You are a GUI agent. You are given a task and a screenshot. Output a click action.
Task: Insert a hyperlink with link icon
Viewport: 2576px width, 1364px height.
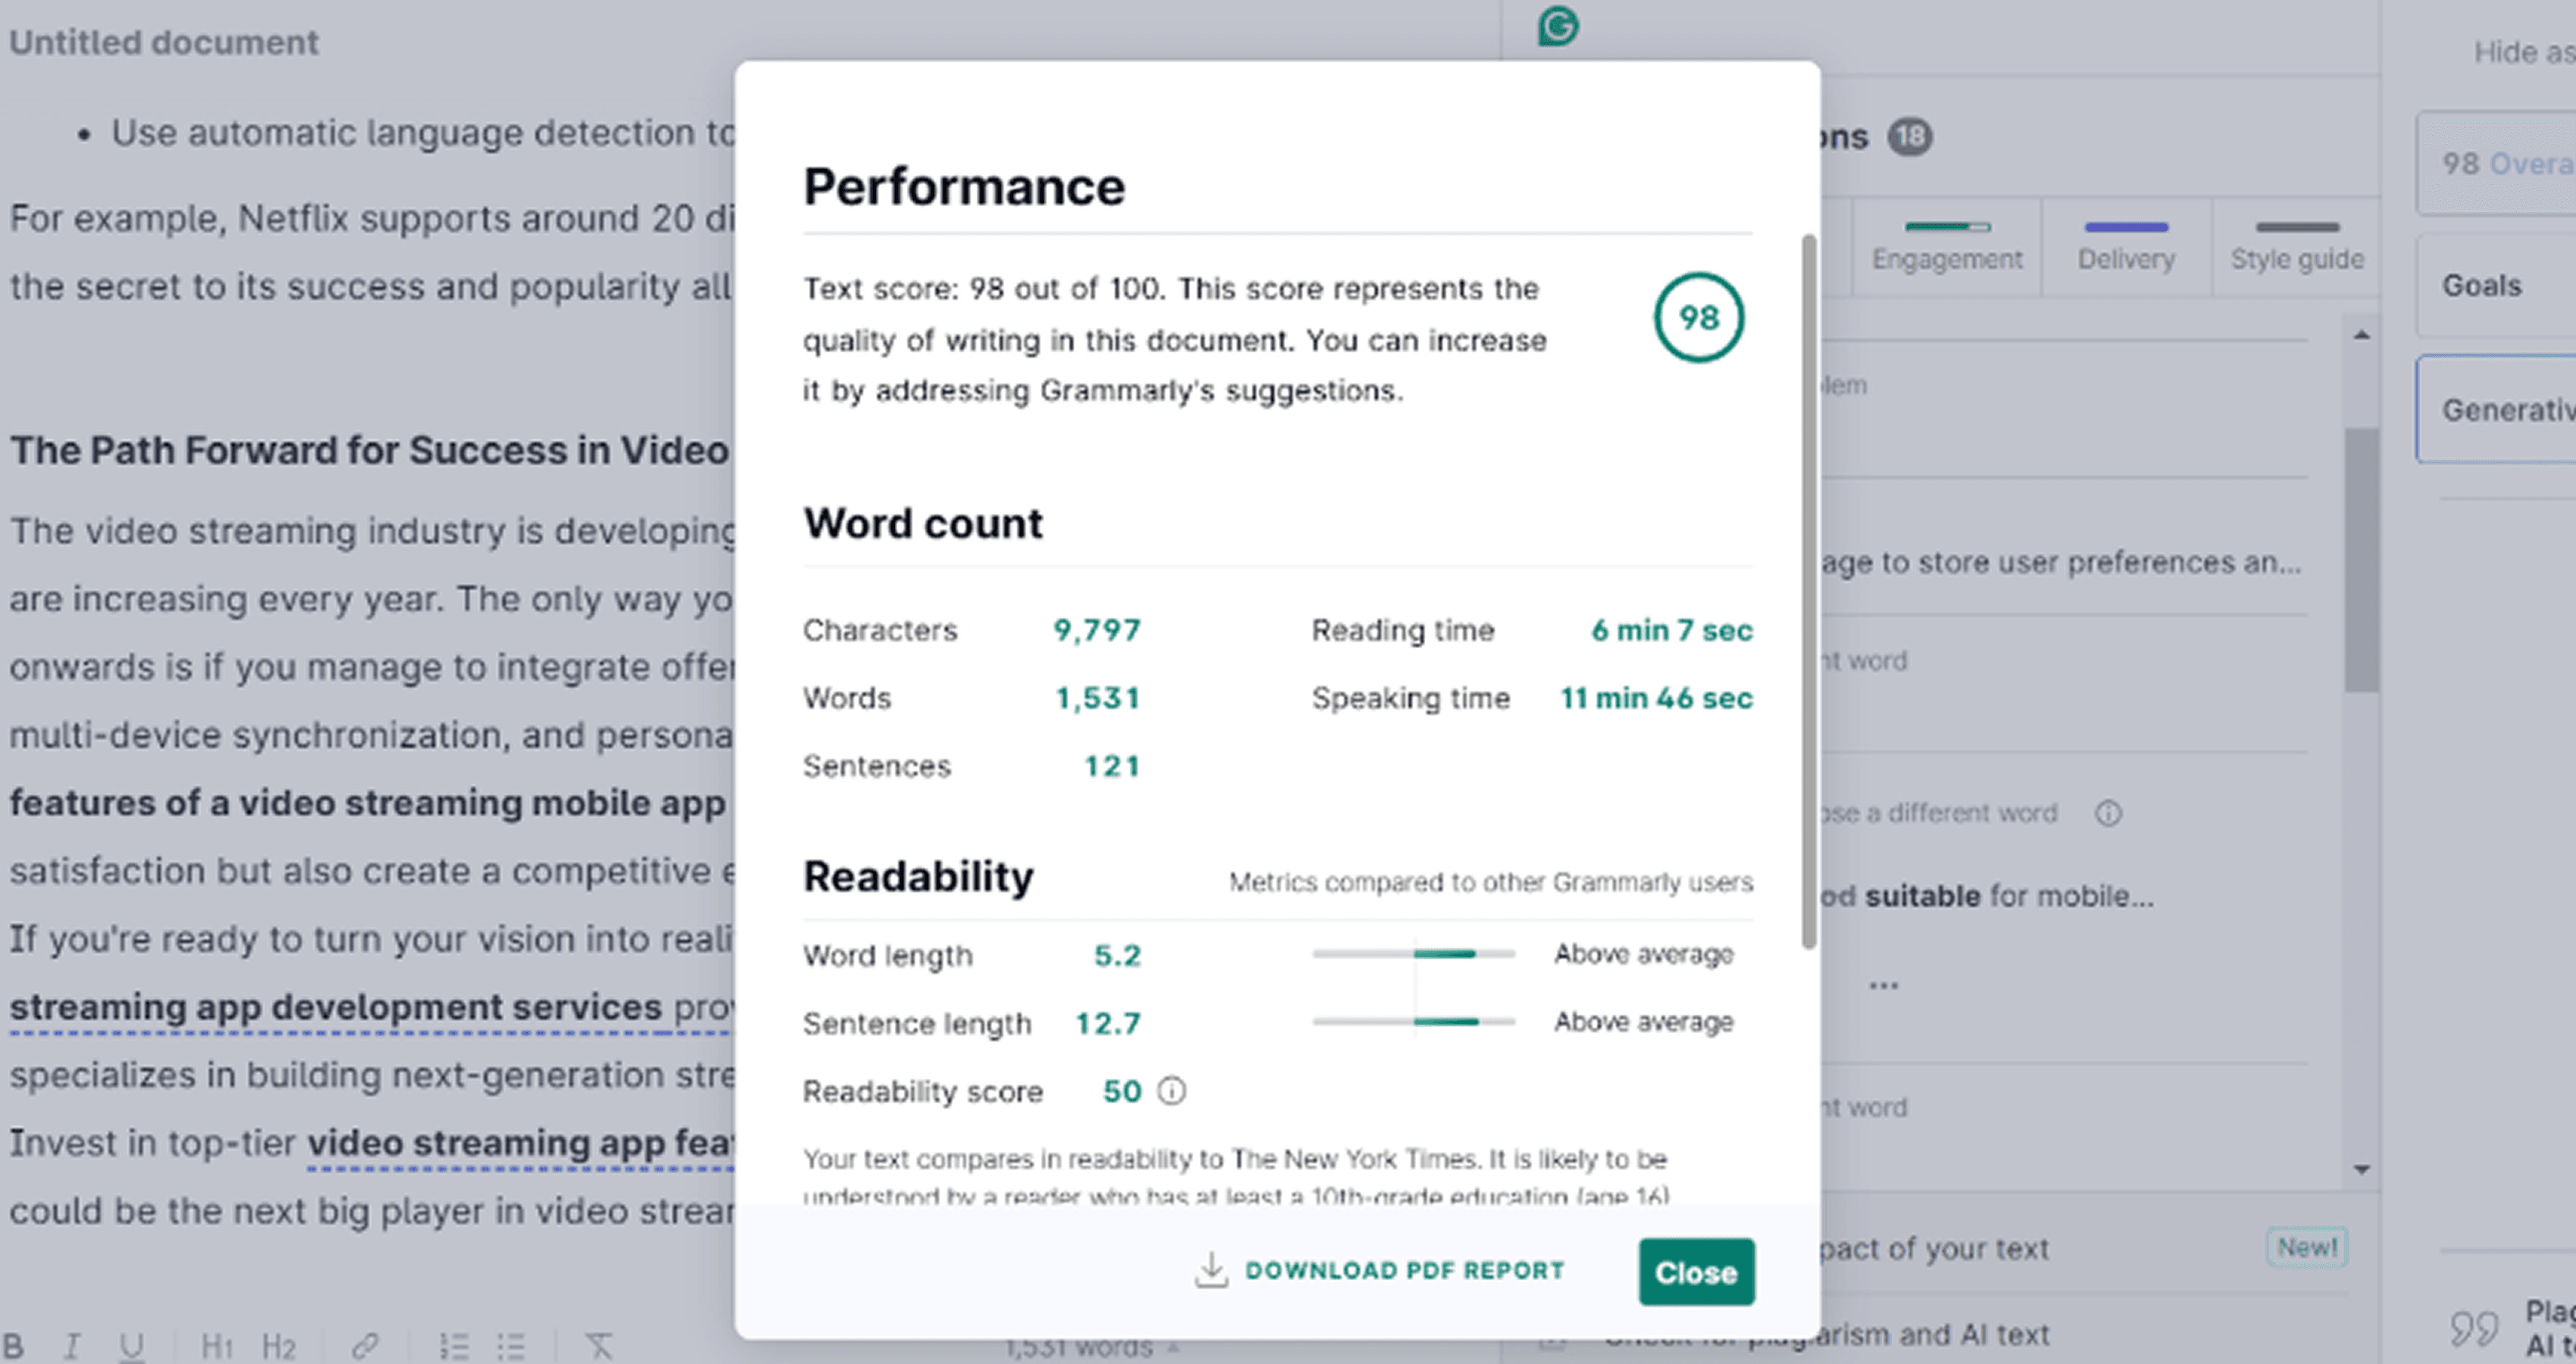364,1346
